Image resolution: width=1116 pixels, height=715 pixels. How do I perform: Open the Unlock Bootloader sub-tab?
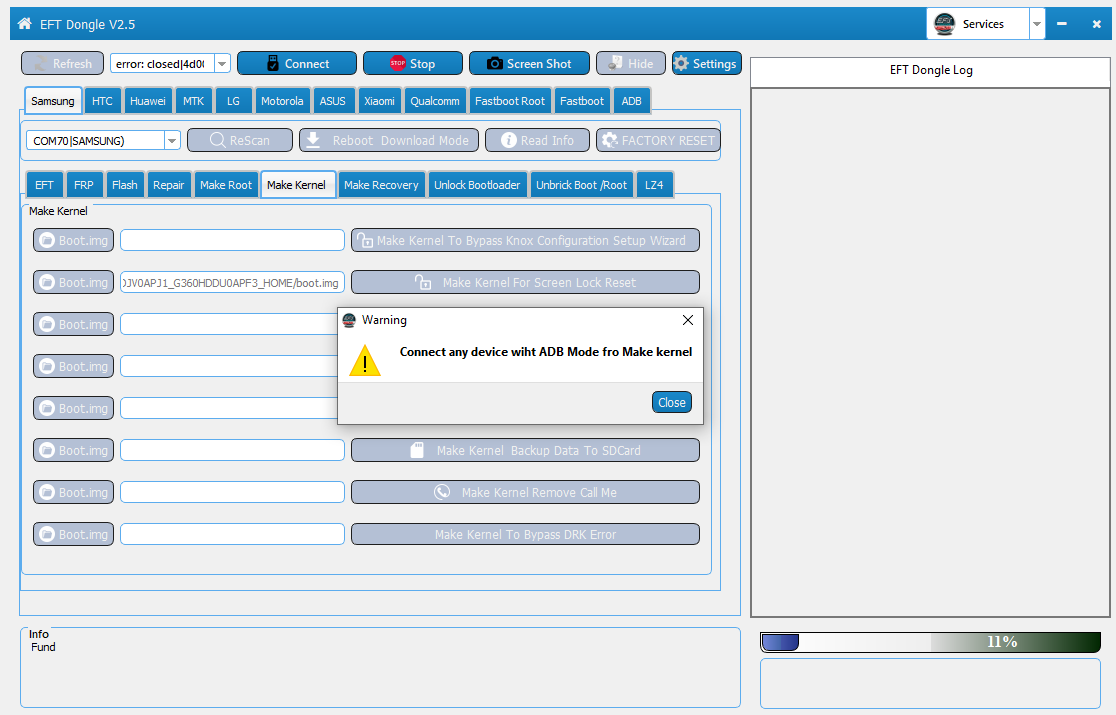(x=477, y=185)
